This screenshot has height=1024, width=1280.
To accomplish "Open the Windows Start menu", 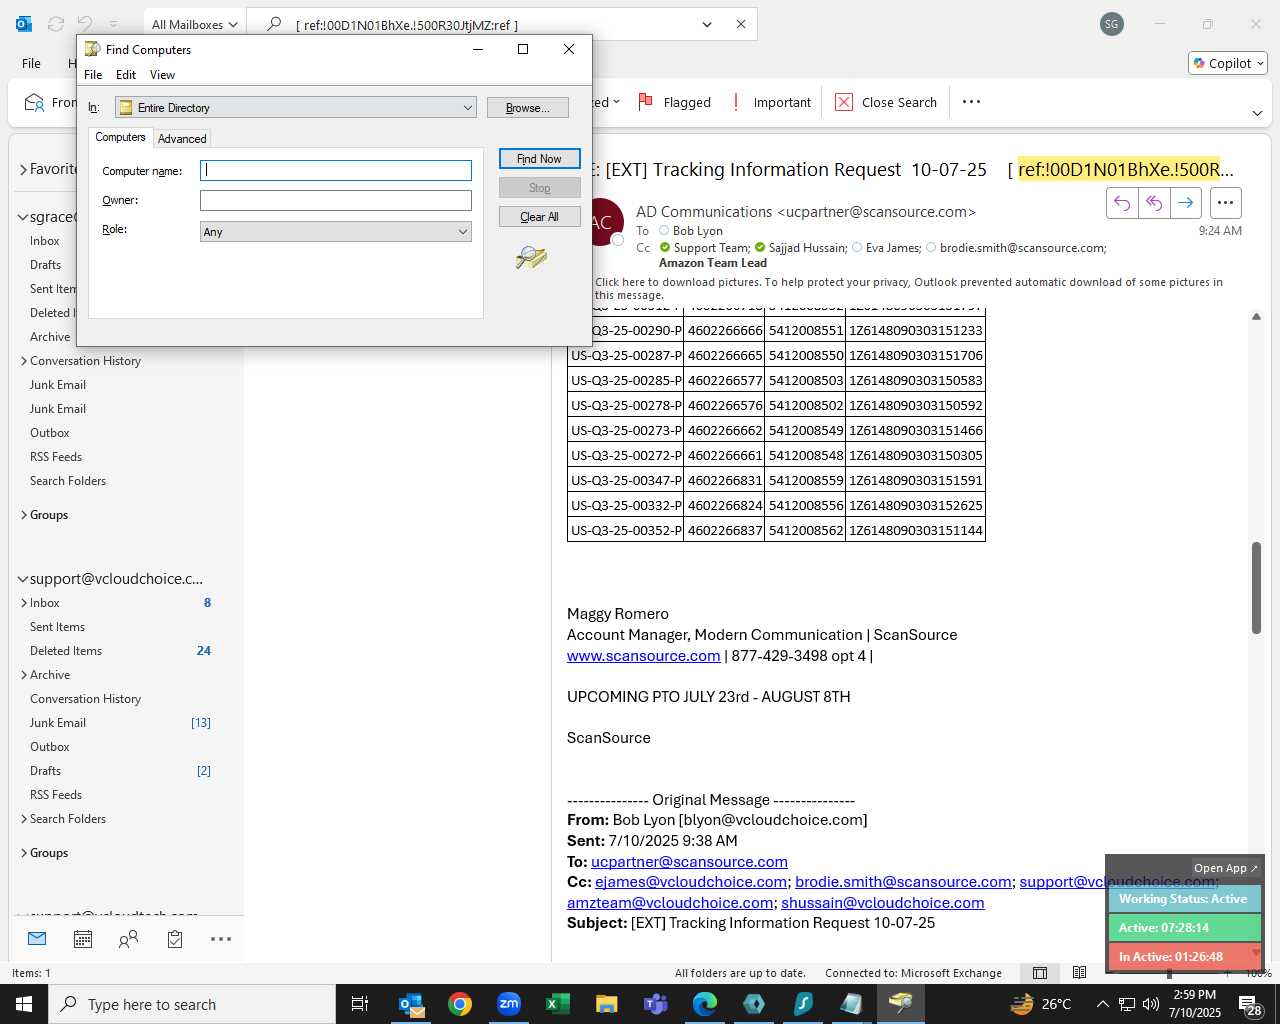I will point(24,1004).
